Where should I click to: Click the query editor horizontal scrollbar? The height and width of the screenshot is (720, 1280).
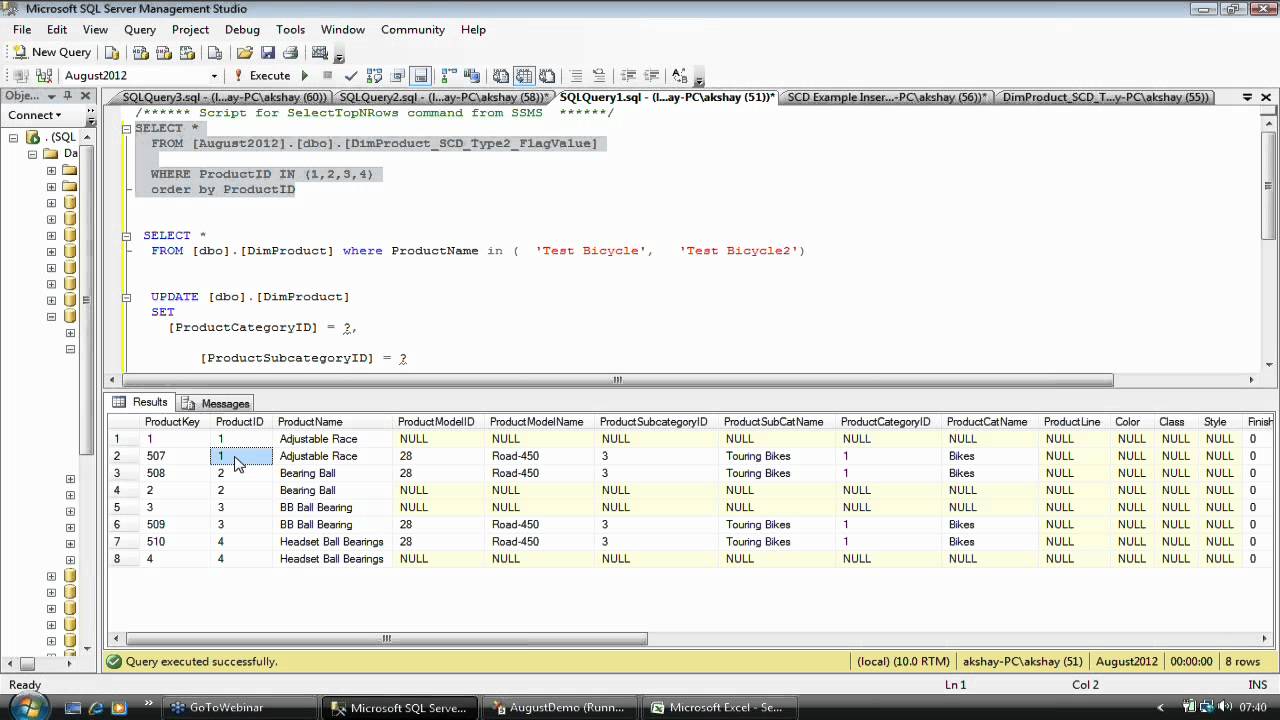point(617,380)
